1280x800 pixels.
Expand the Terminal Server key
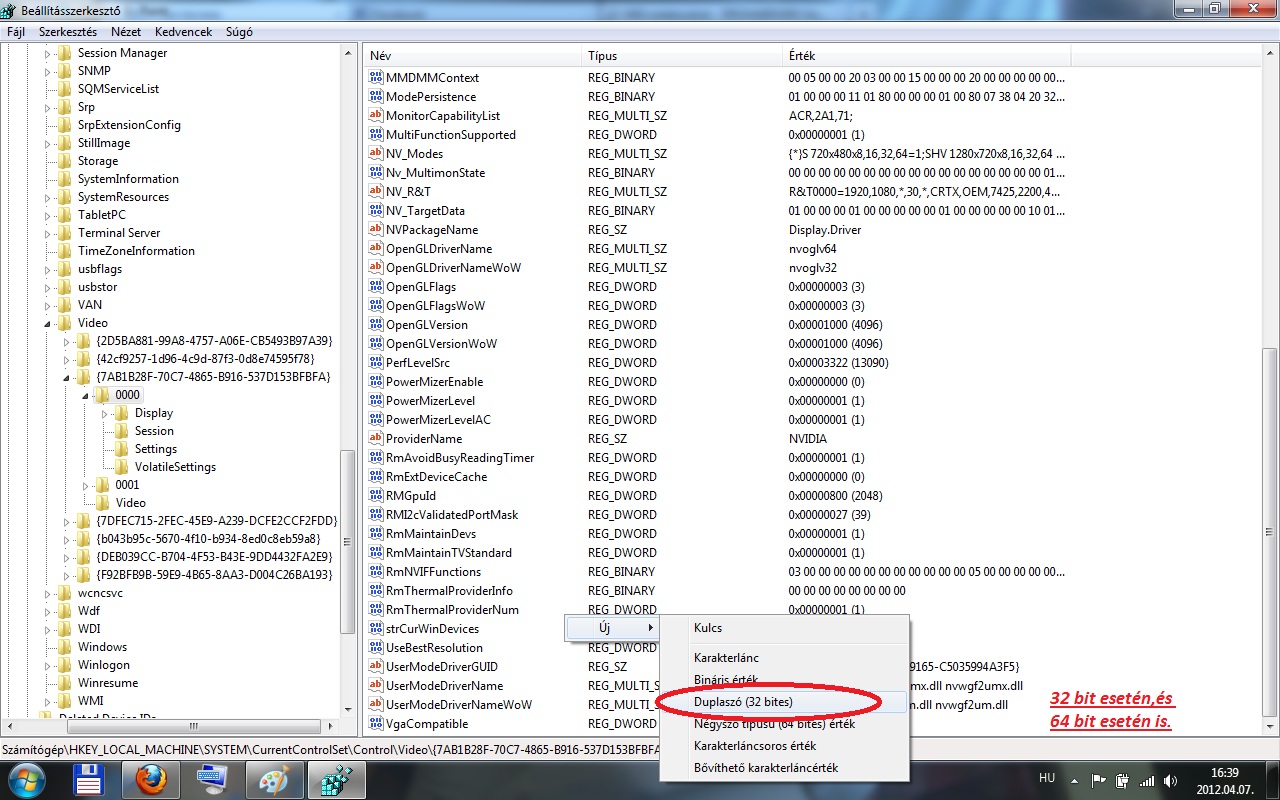click(47, 233)
